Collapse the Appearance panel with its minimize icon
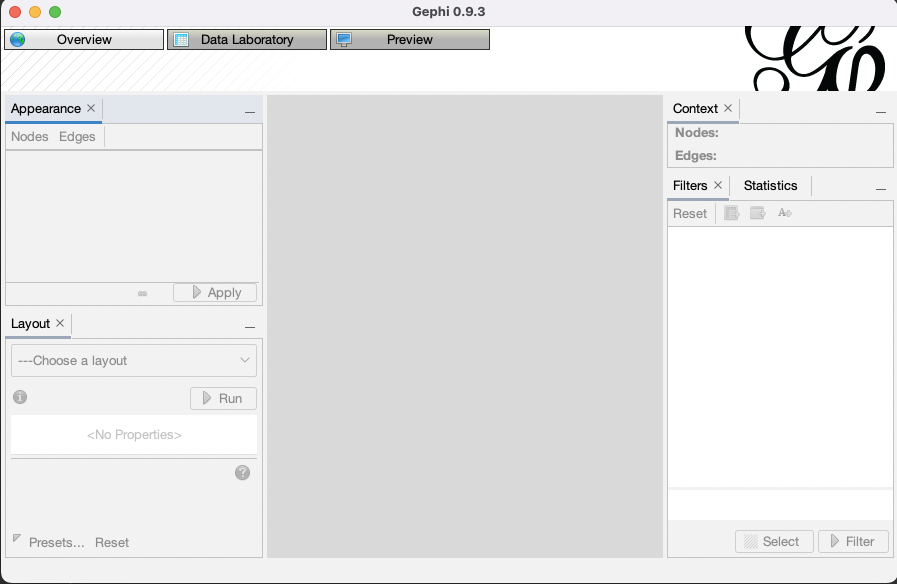The height and width of the screenshot is (584, 897). pyautogui.click(x=249, y=110)
